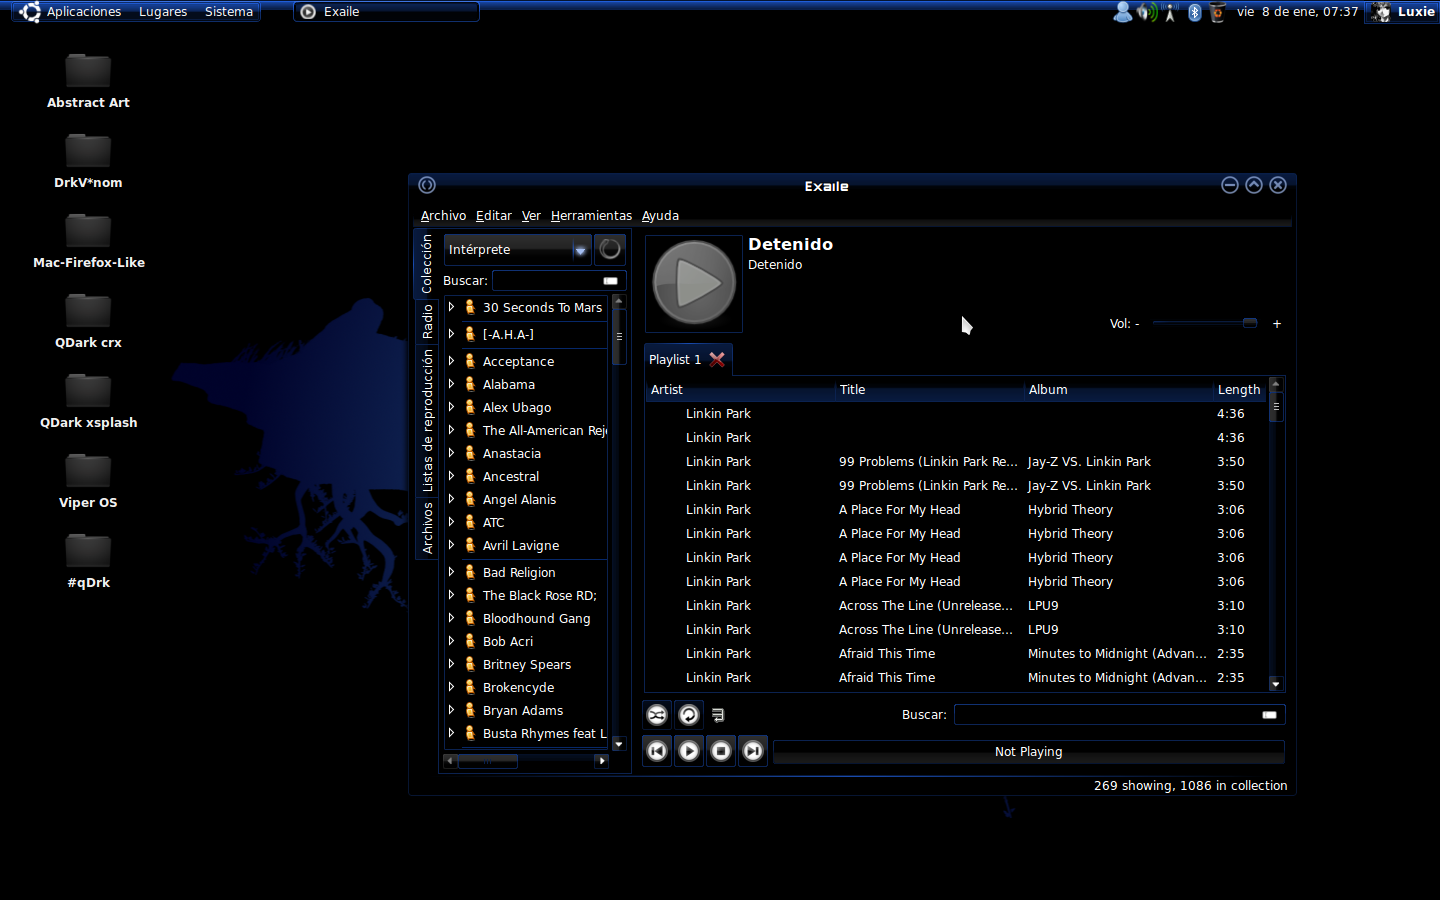Click the collection Buscar input field
Viewport: 1440px width, 900px height.
[559, 281]
